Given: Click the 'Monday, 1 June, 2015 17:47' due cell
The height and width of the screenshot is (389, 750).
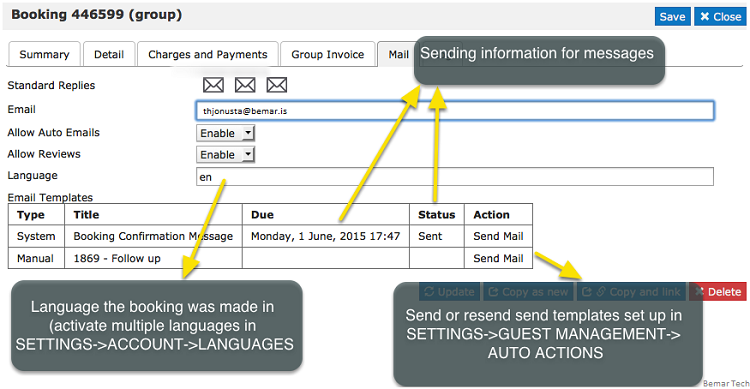Looking at the screenshot, I should point(326,236).
